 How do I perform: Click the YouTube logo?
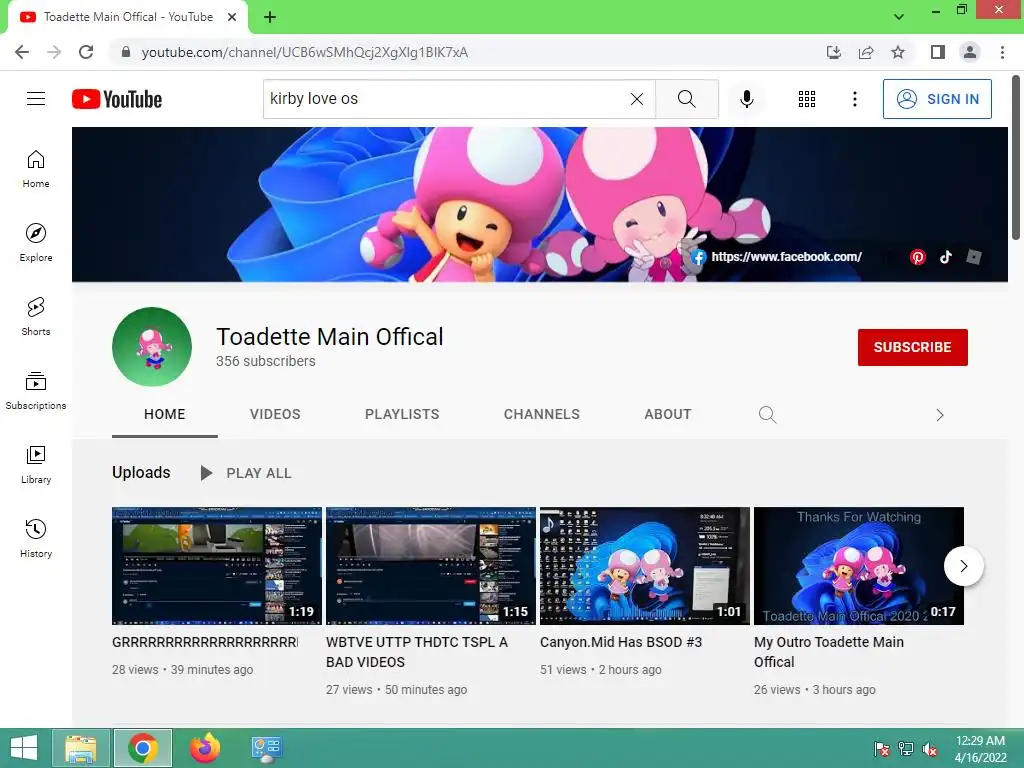click(117, 99)
